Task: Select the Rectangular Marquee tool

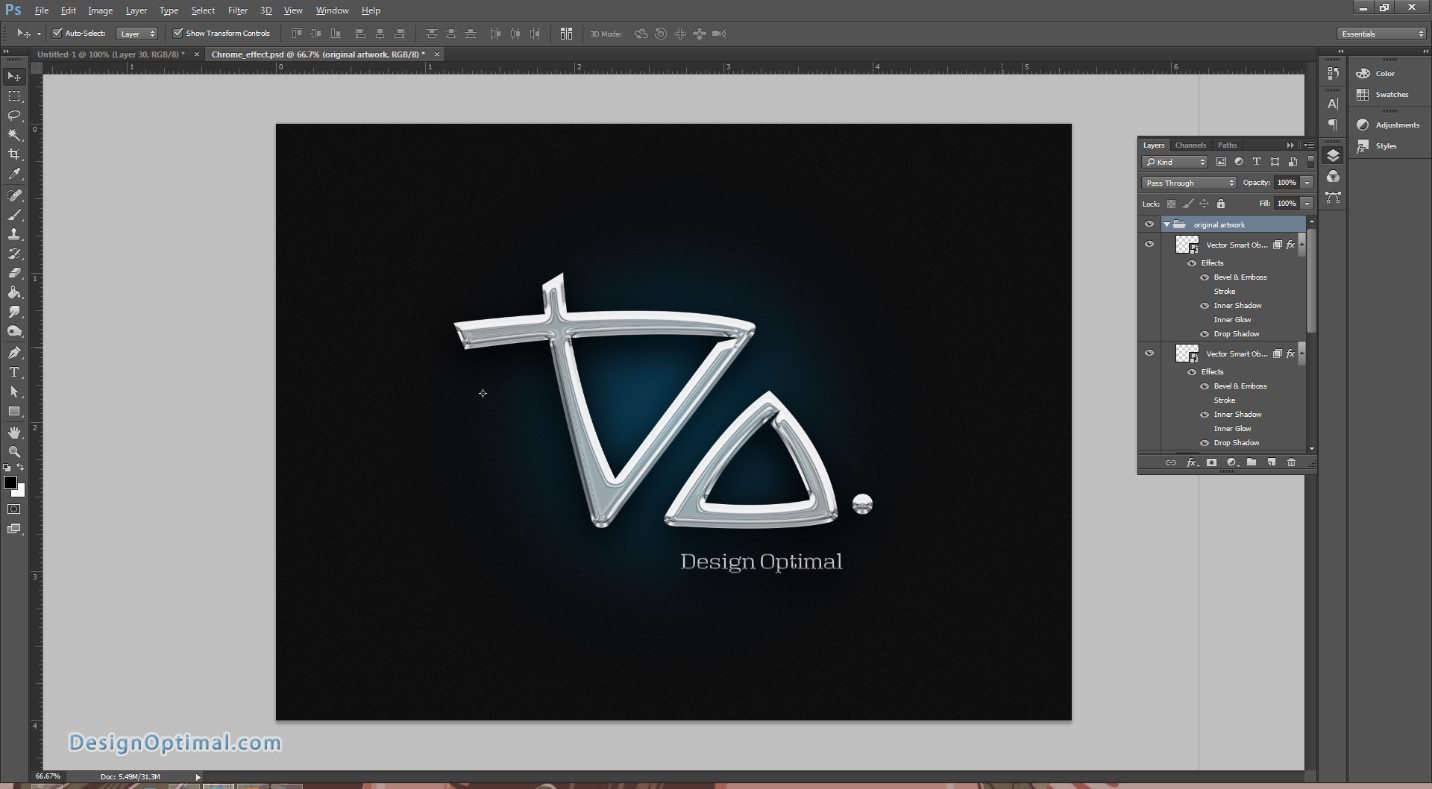Action: 14,96
